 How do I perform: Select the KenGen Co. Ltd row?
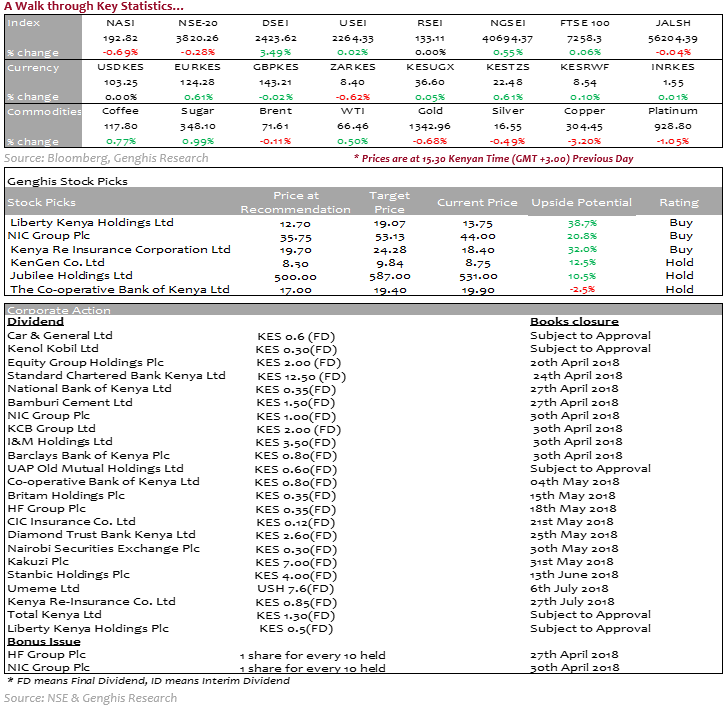click(58, 262)
